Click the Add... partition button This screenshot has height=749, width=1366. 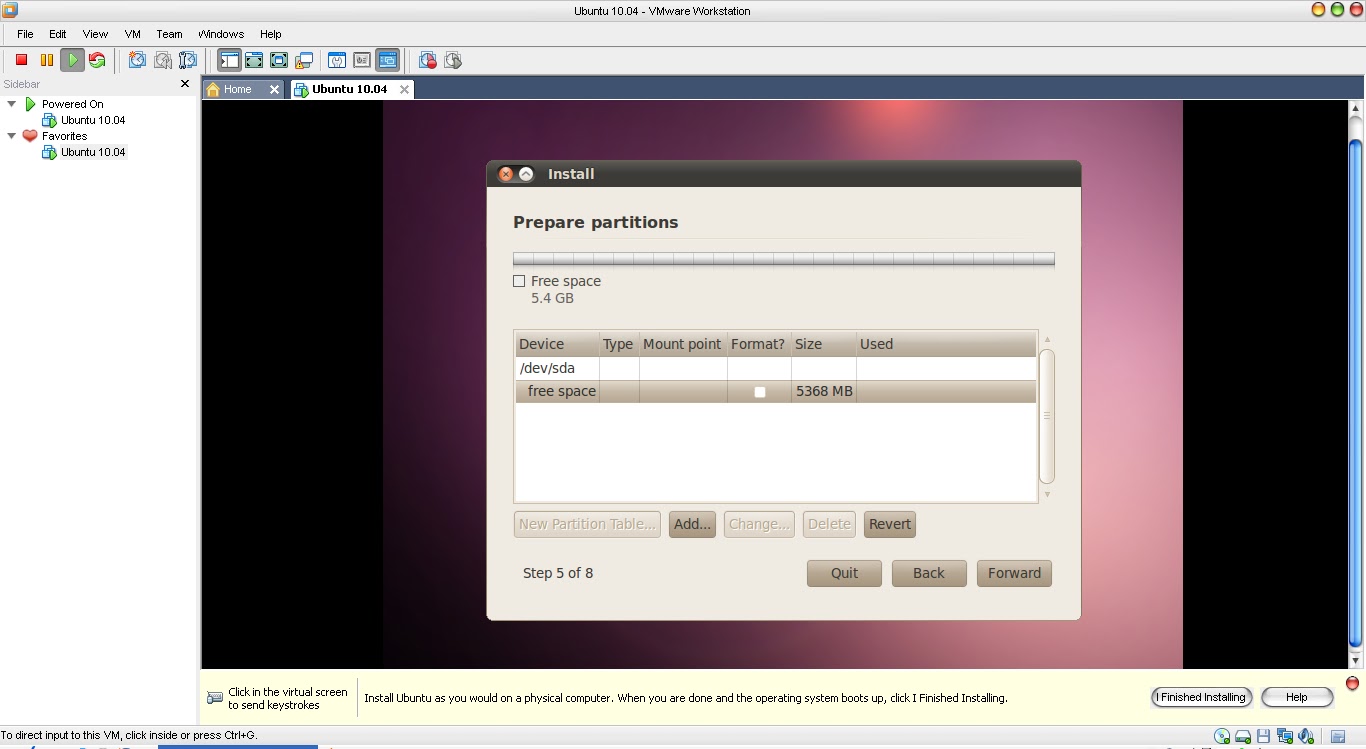click(x=692, y=524)
